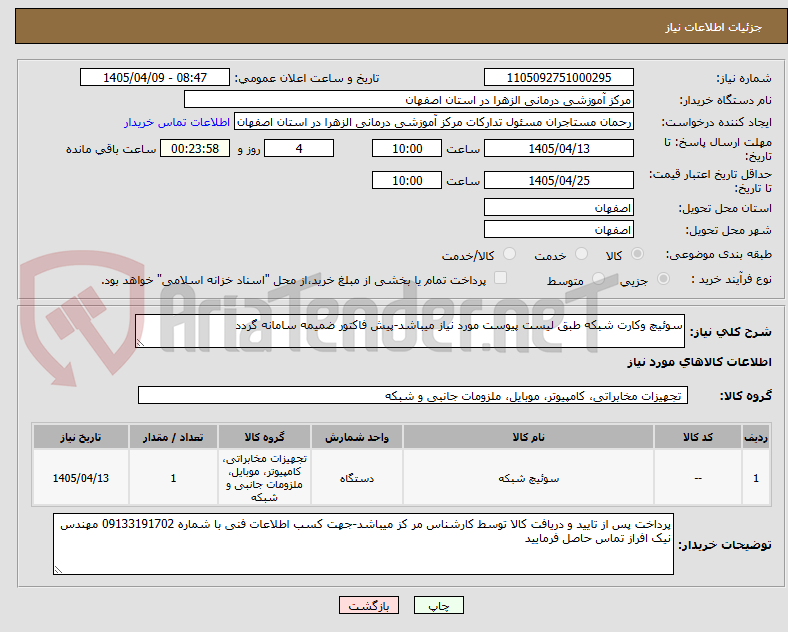Click the general description شرح کلی text area

(410, 331)
